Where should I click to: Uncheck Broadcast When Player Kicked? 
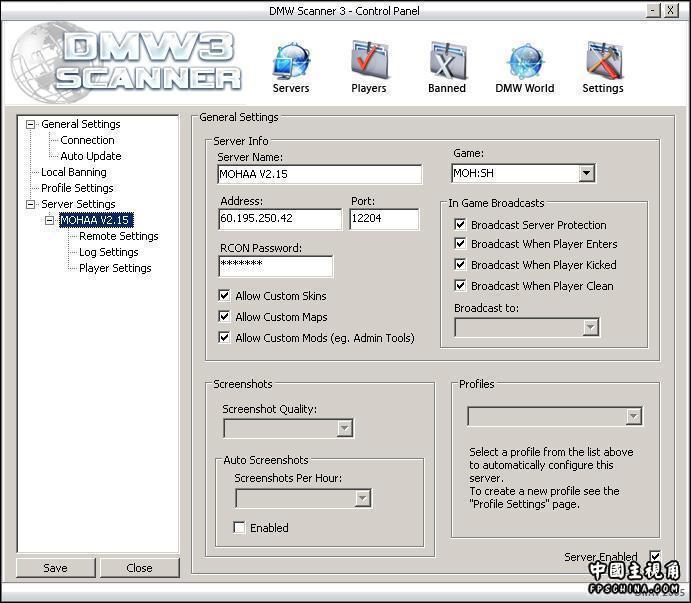coord(460,264)
